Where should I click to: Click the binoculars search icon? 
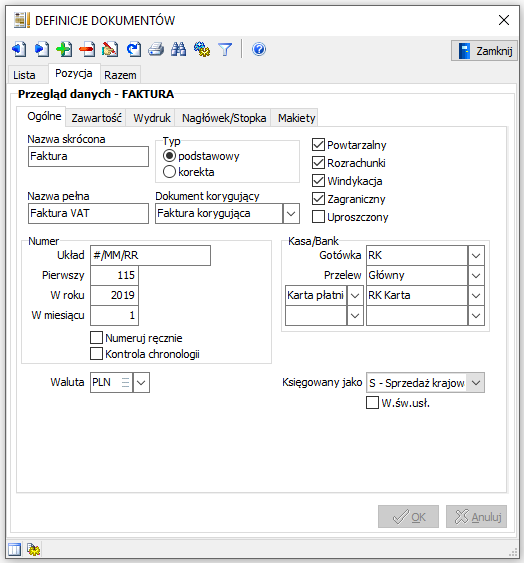pos(178,49)
